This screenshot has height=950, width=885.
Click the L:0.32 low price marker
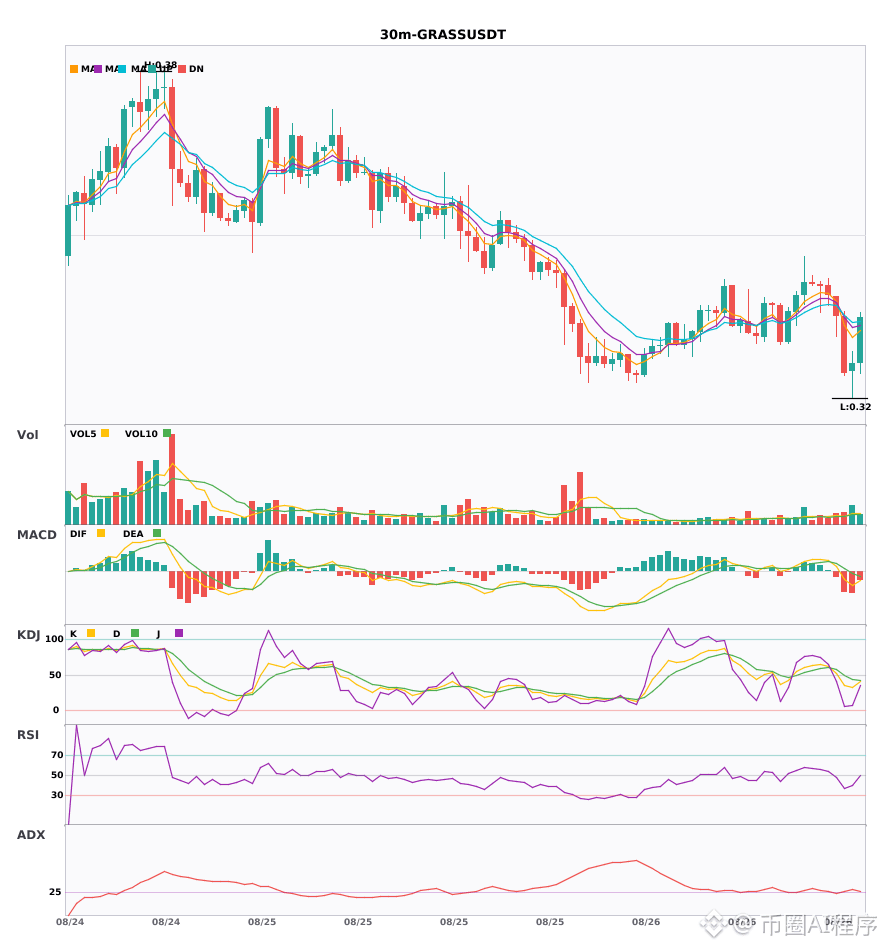855,407
